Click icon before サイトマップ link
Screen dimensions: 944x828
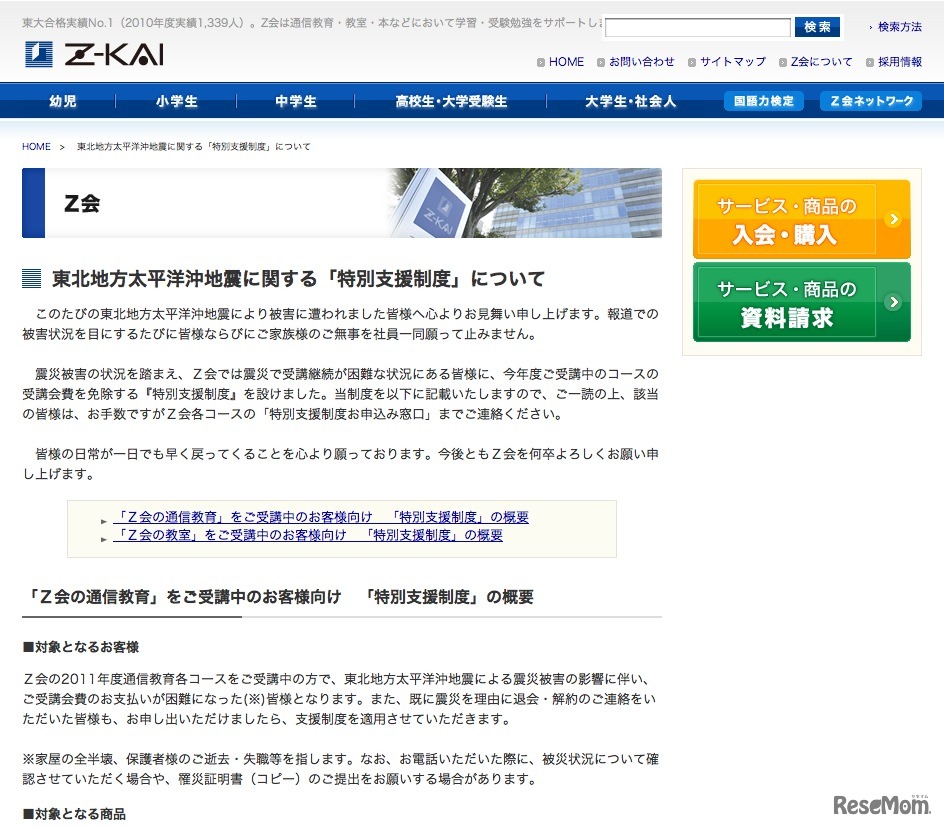pos(692,62)
